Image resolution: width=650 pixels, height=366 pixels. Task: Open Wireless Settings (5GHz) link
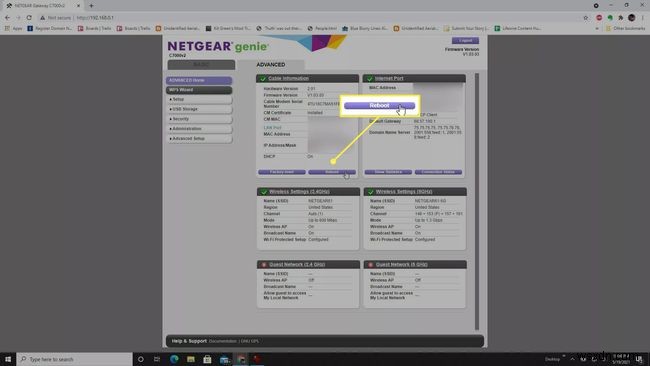point(404,192)
